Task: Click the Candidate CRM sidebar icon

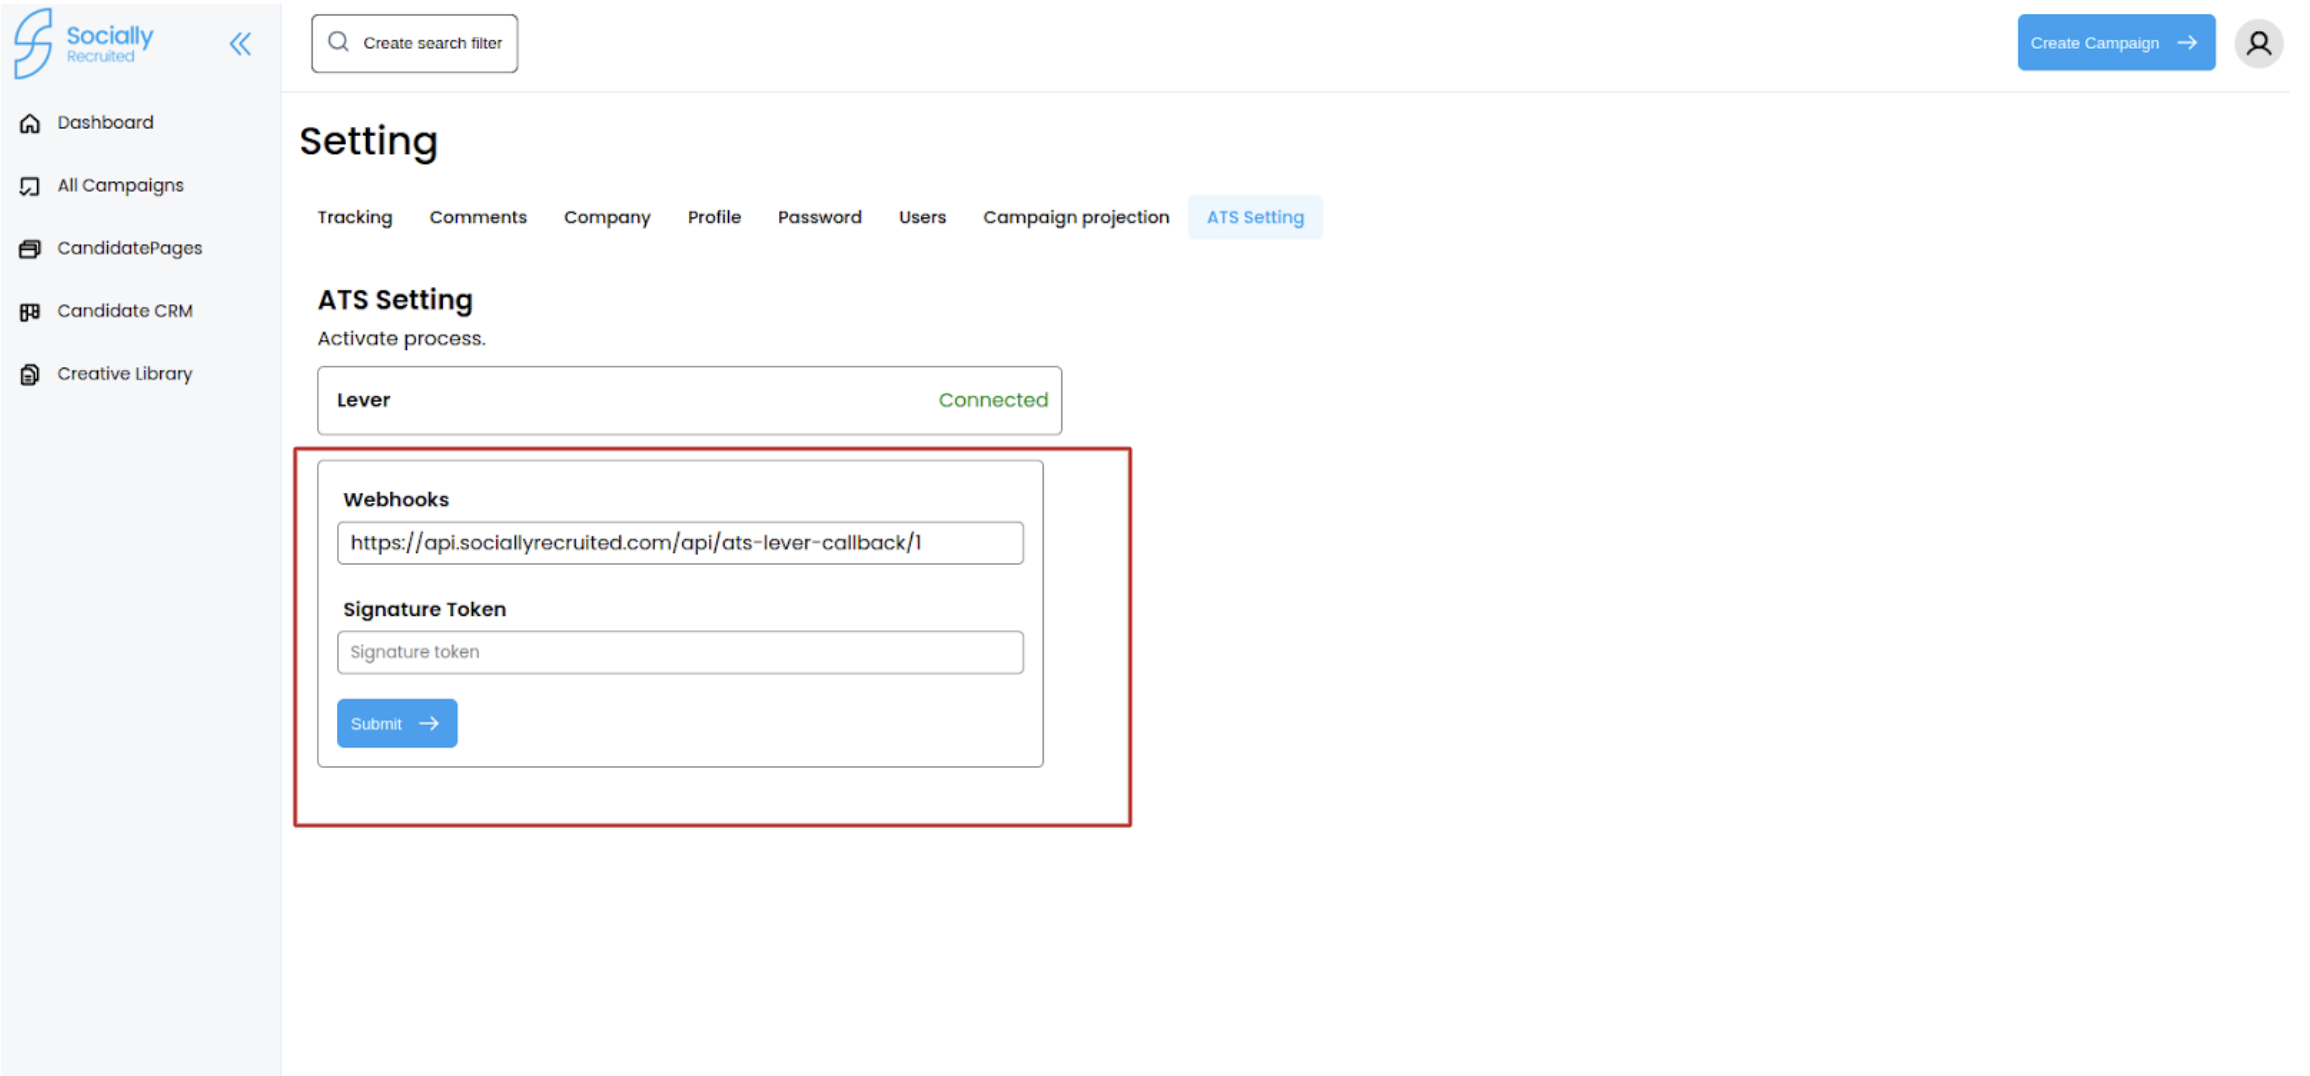Action: (30, 312)
